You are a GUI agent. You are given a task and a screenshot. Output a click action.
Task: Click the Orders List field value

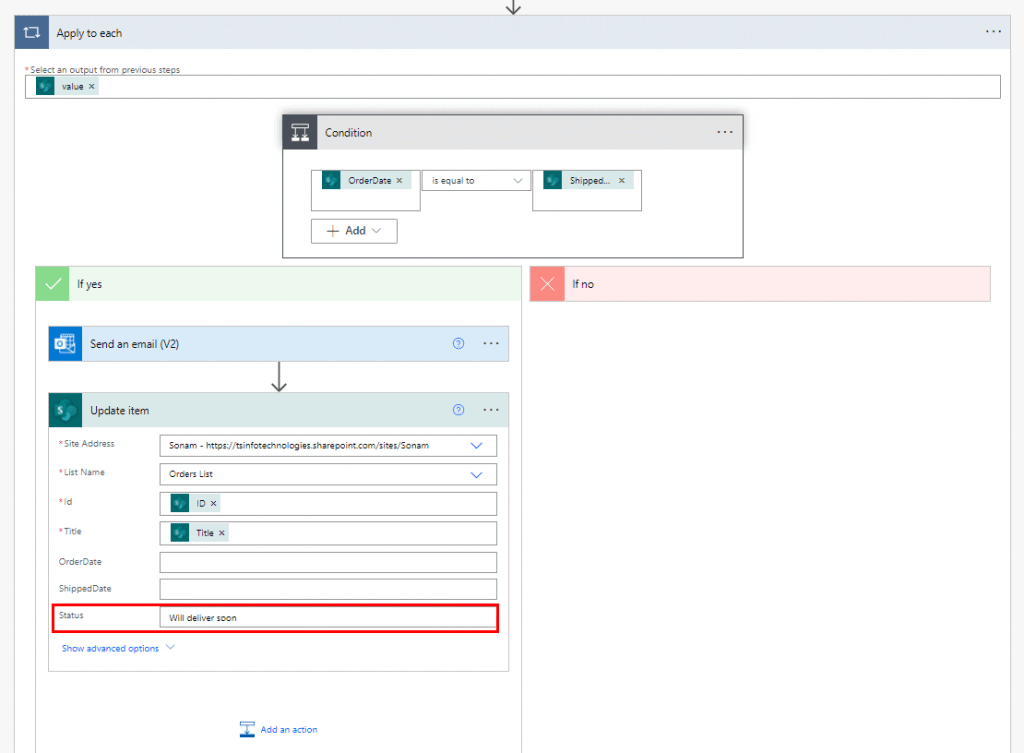(191, 474)
